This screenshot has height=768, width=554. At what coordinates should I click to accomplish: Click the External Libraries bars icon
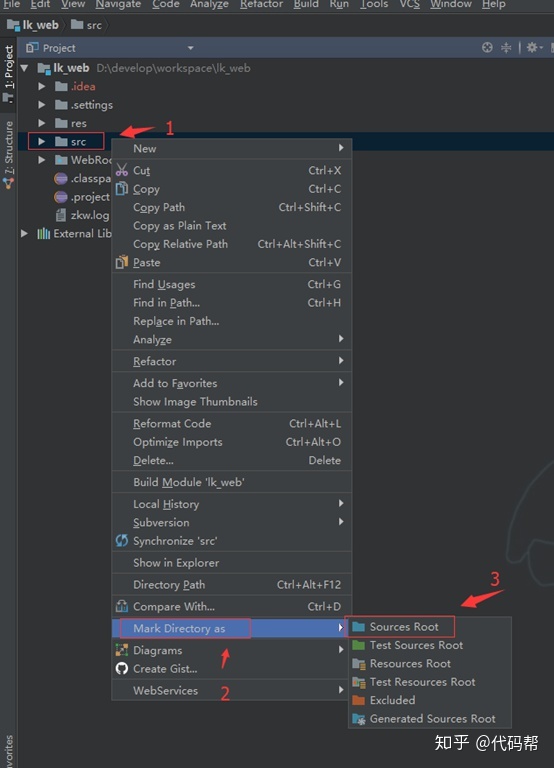tap(44, 234)
